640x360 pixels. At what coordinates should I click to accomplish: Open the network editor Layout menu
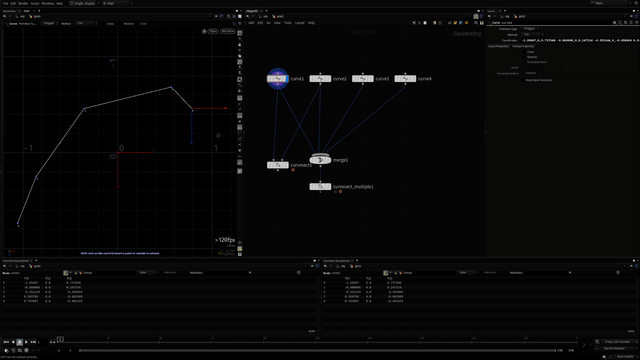[x=300, y=23]
